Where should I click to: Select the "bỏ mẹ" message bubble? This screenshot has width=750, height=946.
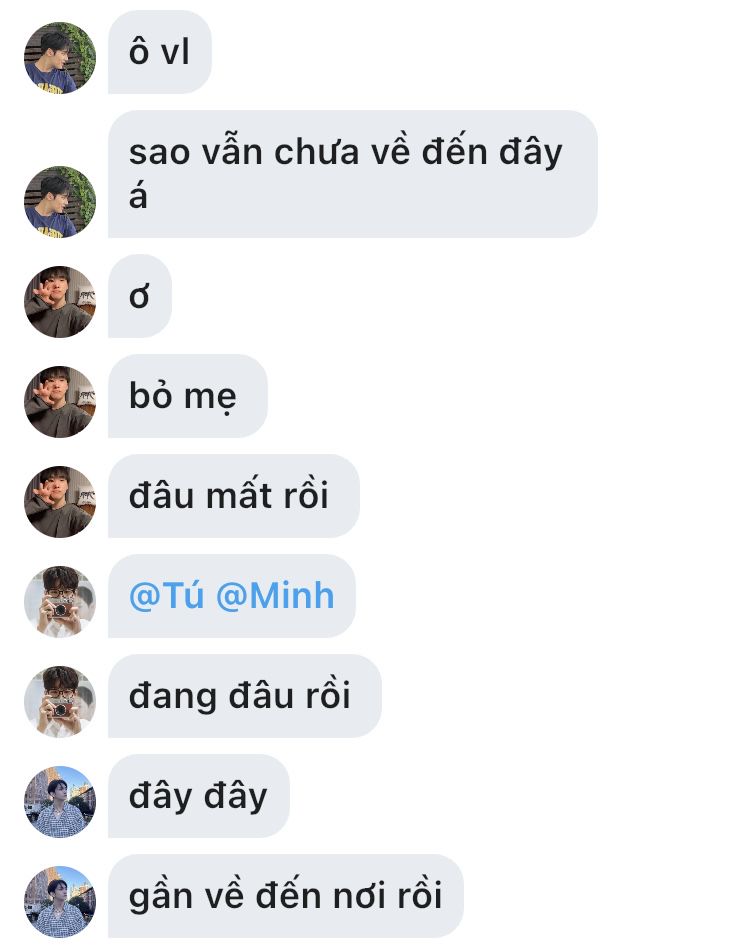tap(188, 396)
